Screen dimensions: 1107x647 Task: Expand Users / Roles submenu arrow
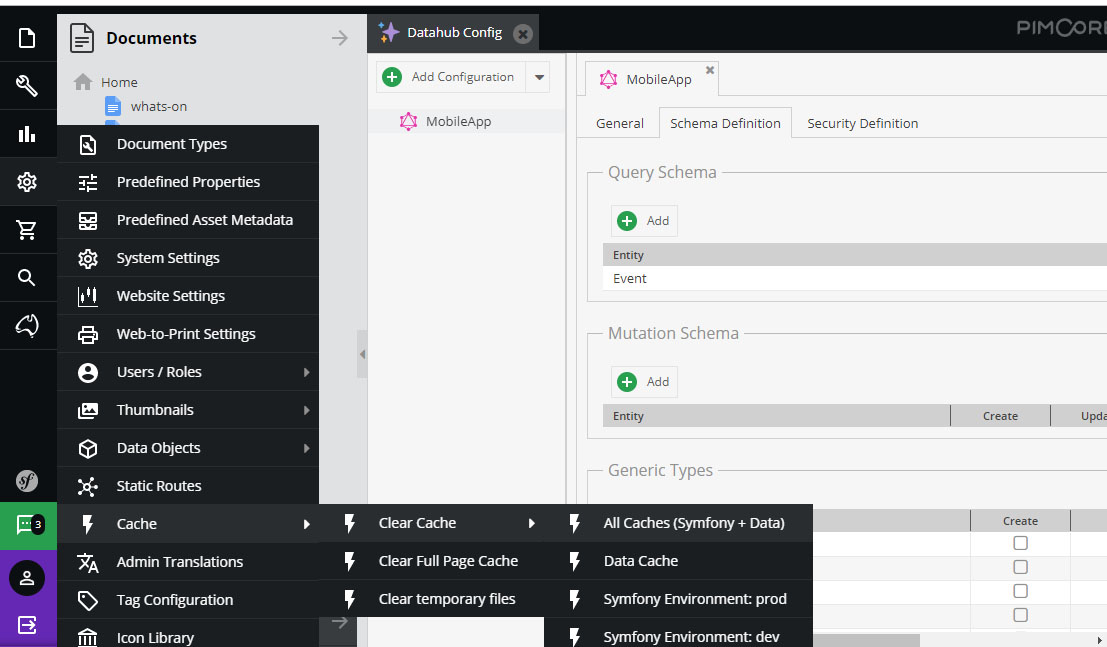(x=306, y=372)
